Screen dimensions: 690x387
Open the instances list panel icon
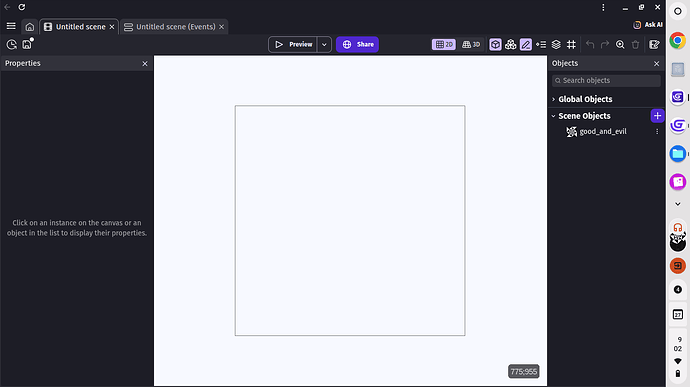click(x=541, y=44)
